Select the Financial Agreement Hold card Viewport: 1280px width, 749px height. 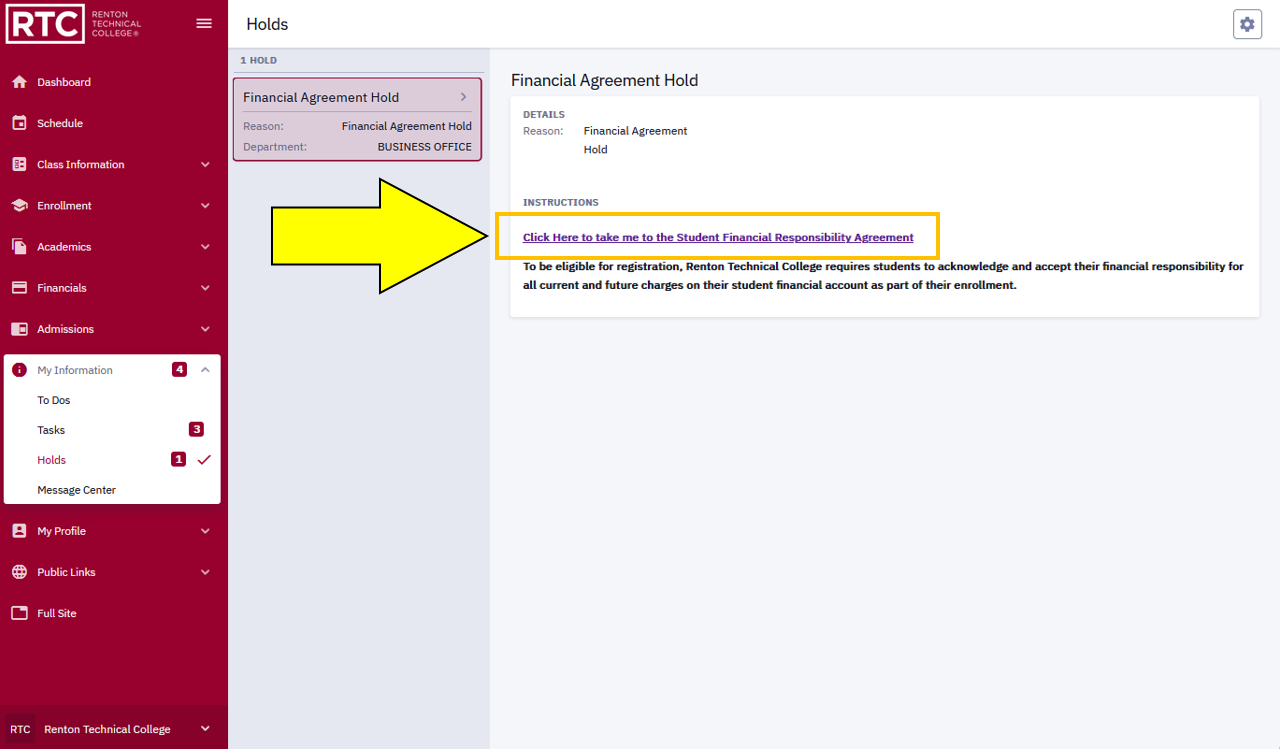pos(357,120)
